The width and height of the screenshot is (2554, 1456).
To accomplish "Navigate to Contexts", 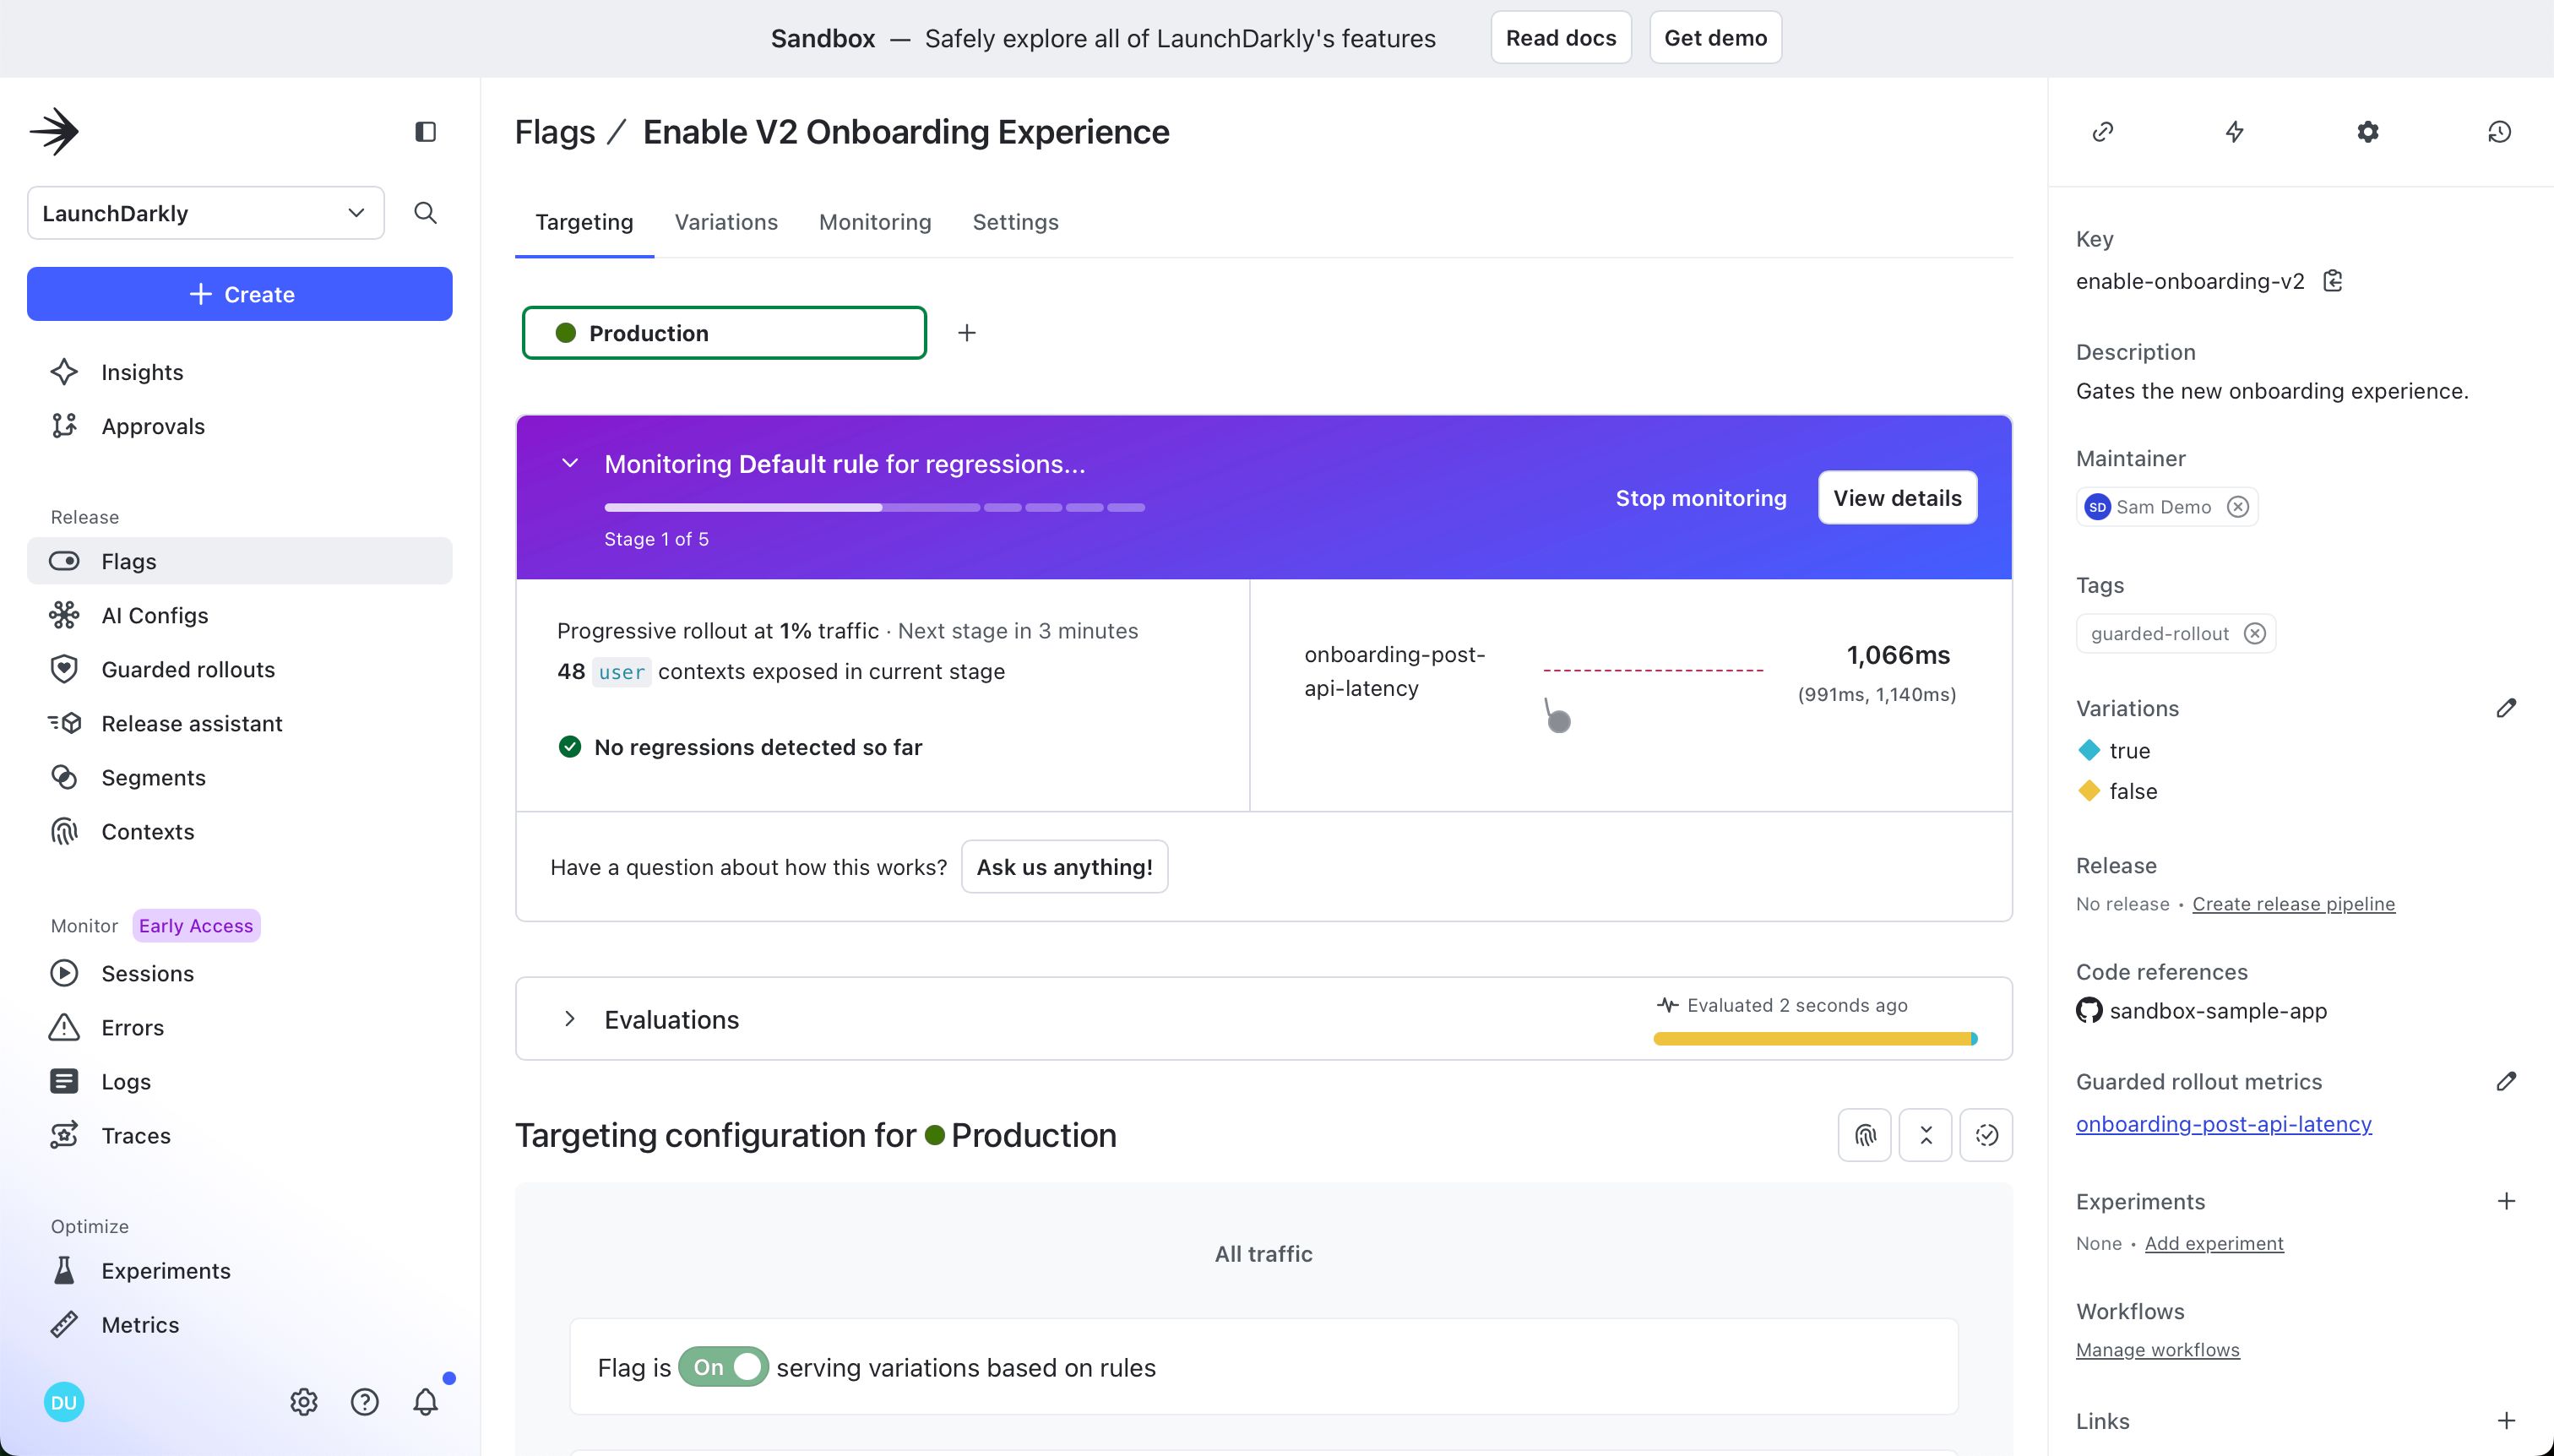I will pos(239,831).
